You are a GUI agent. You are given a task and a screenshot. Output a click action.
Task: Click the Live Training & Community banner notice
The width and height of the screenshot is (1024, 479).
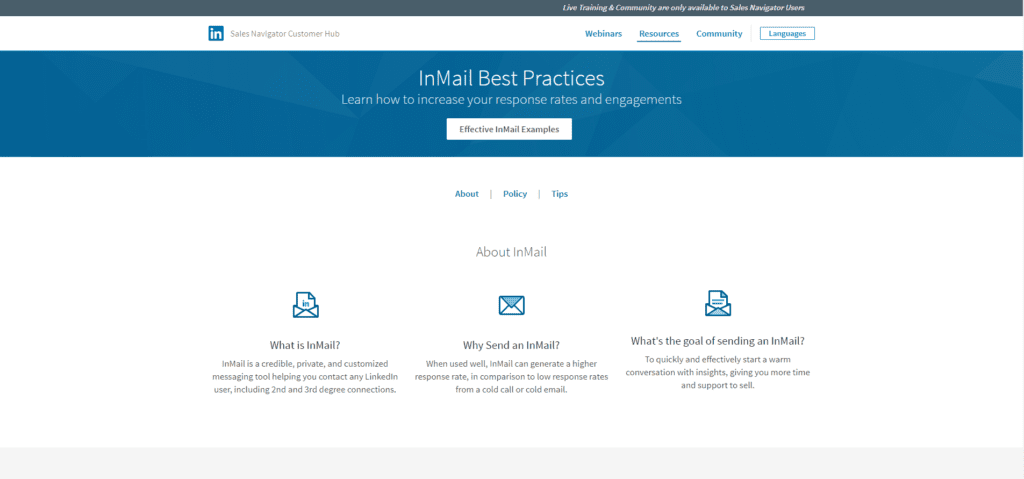click(684, 8)
